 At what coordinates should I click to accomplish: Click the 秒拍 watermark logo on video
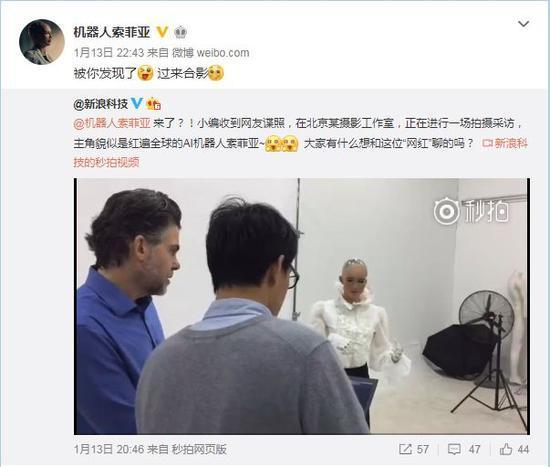click(x=471, y=211)
